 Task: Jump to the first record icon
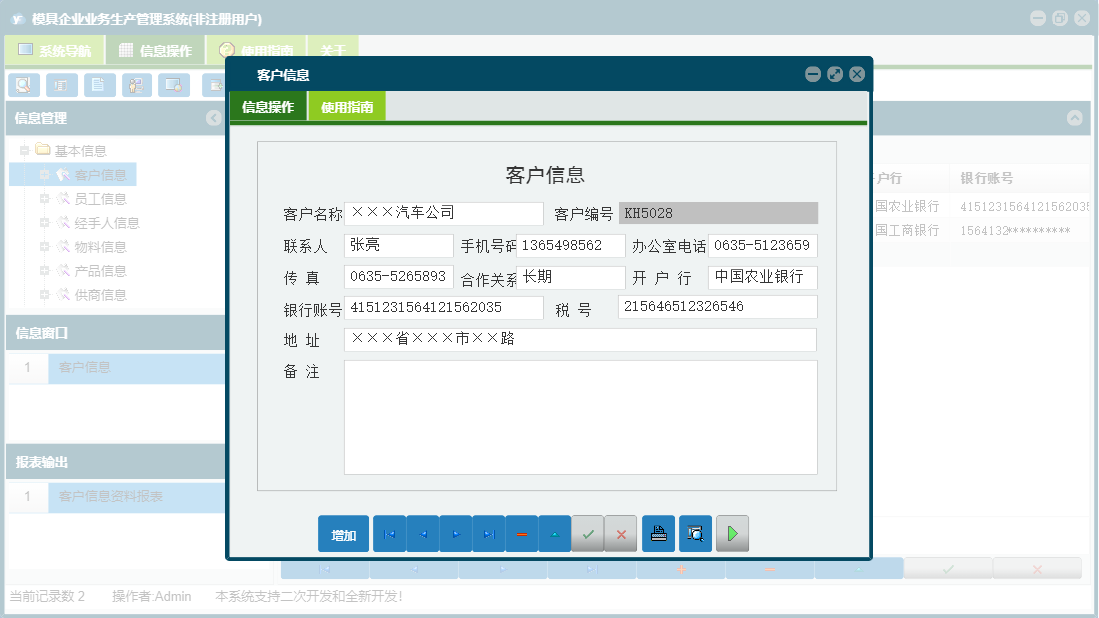(389, 533)
